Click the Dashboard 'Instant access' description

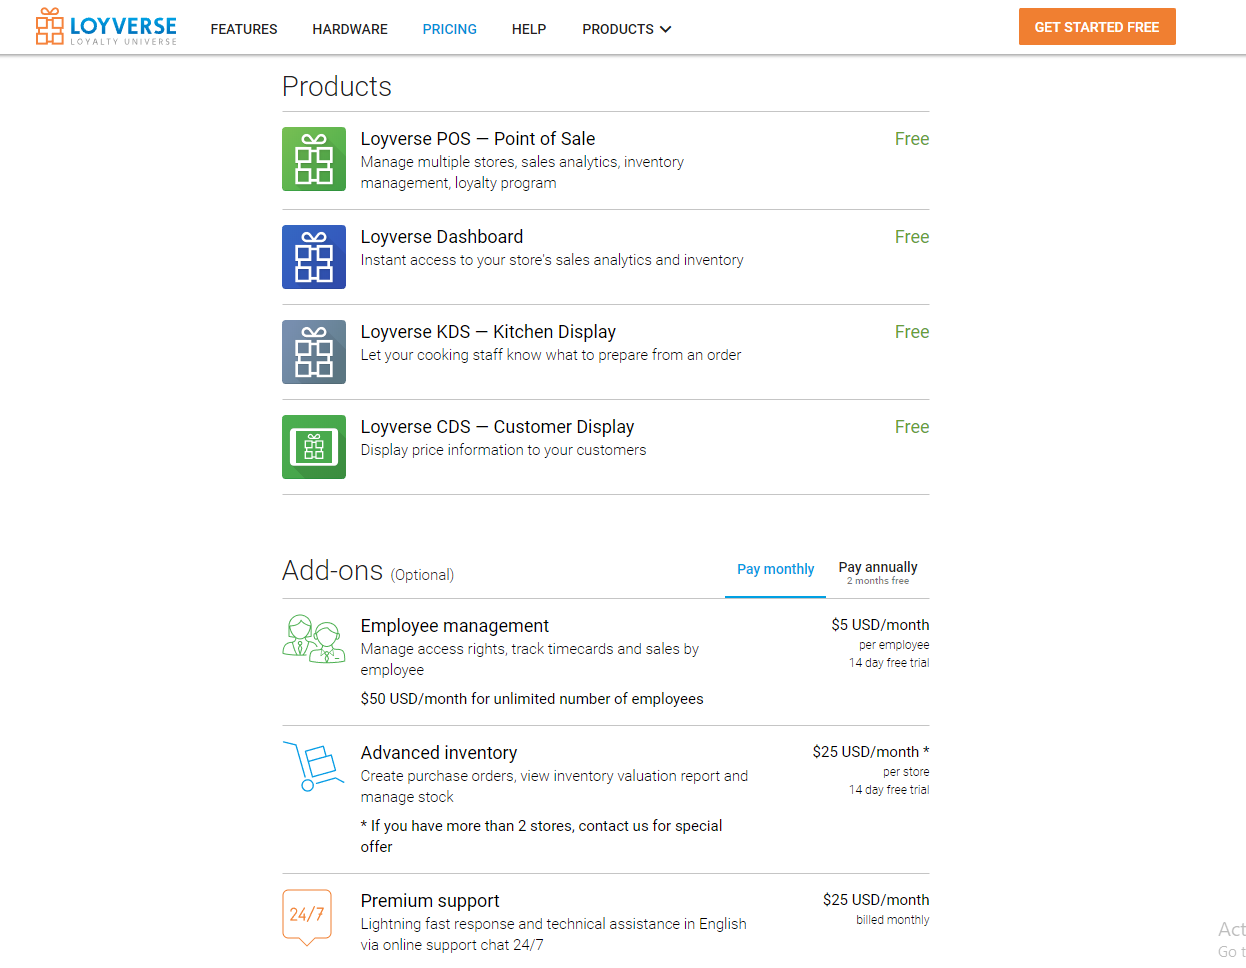tap(552, 260)
